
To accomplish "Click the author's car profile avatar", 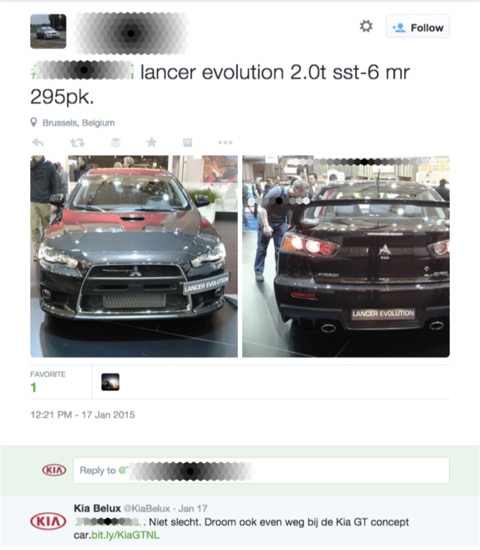I will pos(48,31).
